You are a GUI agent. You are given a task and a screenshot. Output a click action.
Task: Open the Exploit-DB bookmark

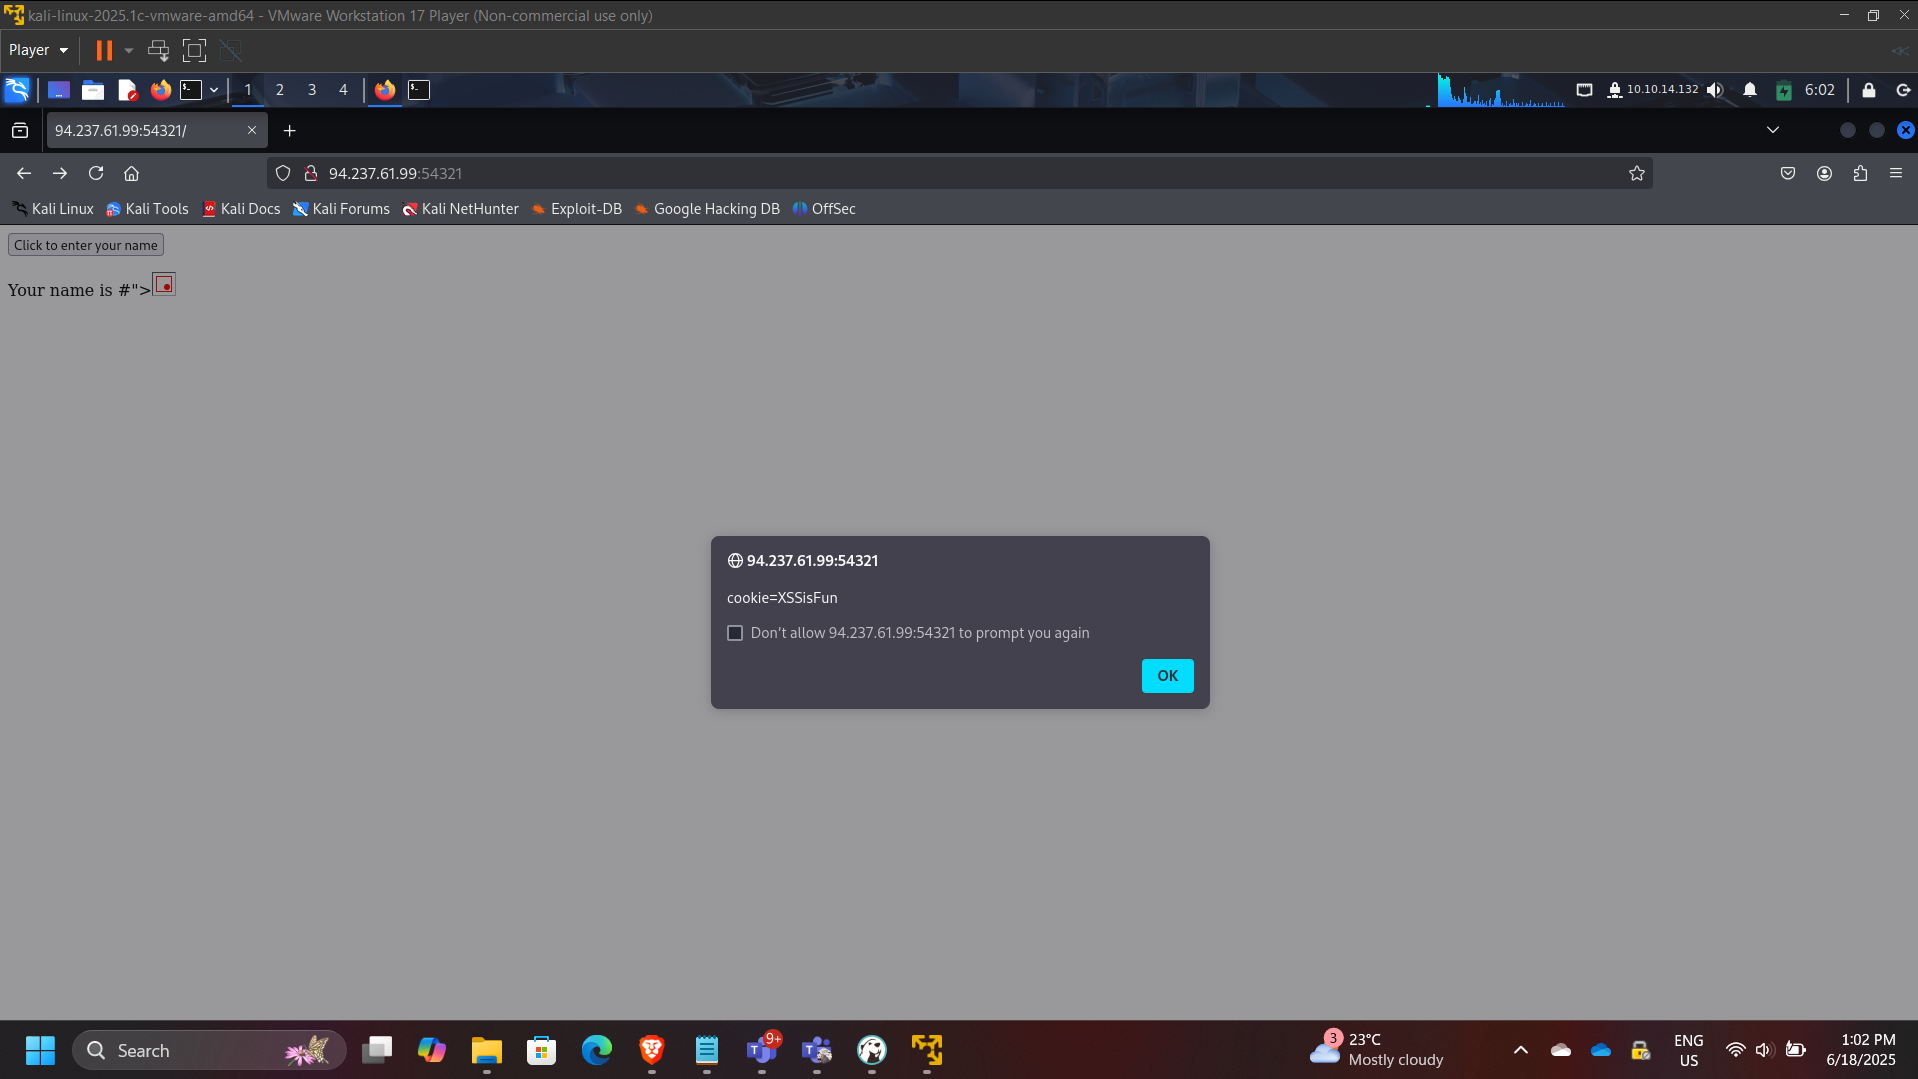tap(586, 209)
